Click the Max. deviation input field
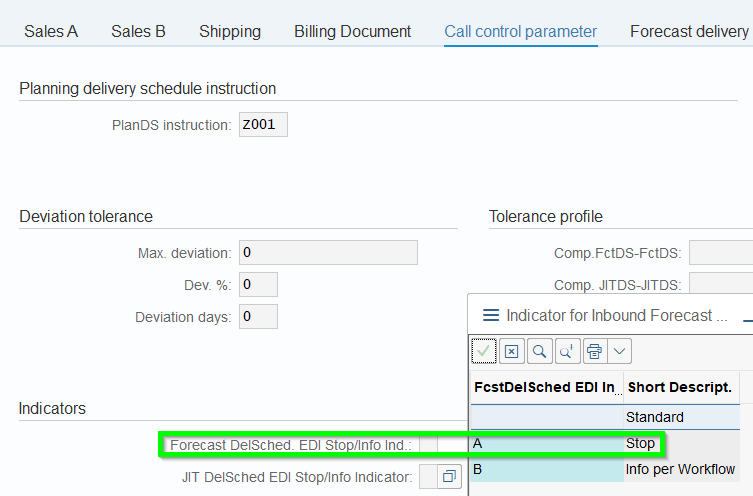Viewport: 753px width, 496px height. point(328,253)
